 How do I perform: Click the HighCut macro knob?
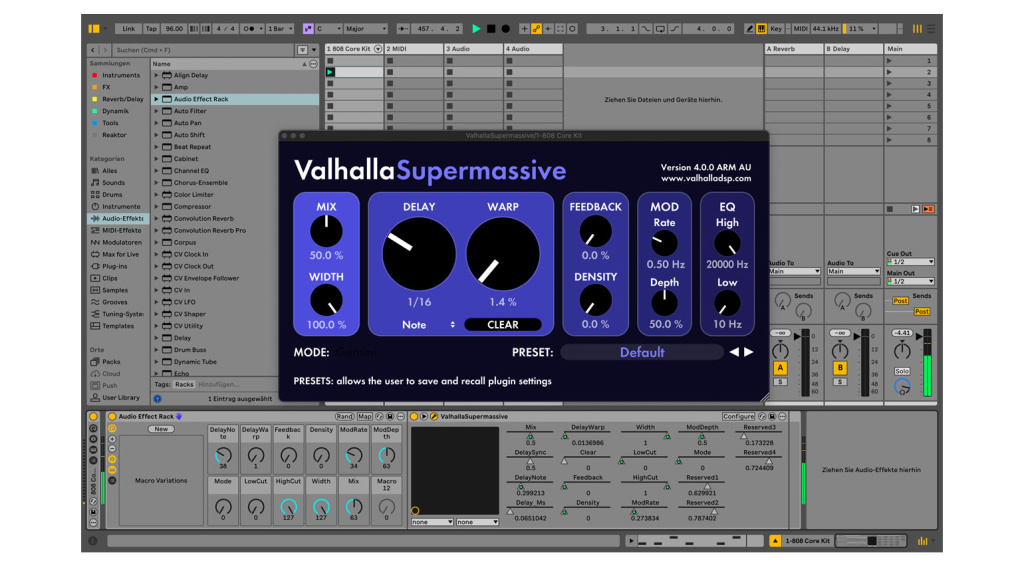(x=288, y=507)
